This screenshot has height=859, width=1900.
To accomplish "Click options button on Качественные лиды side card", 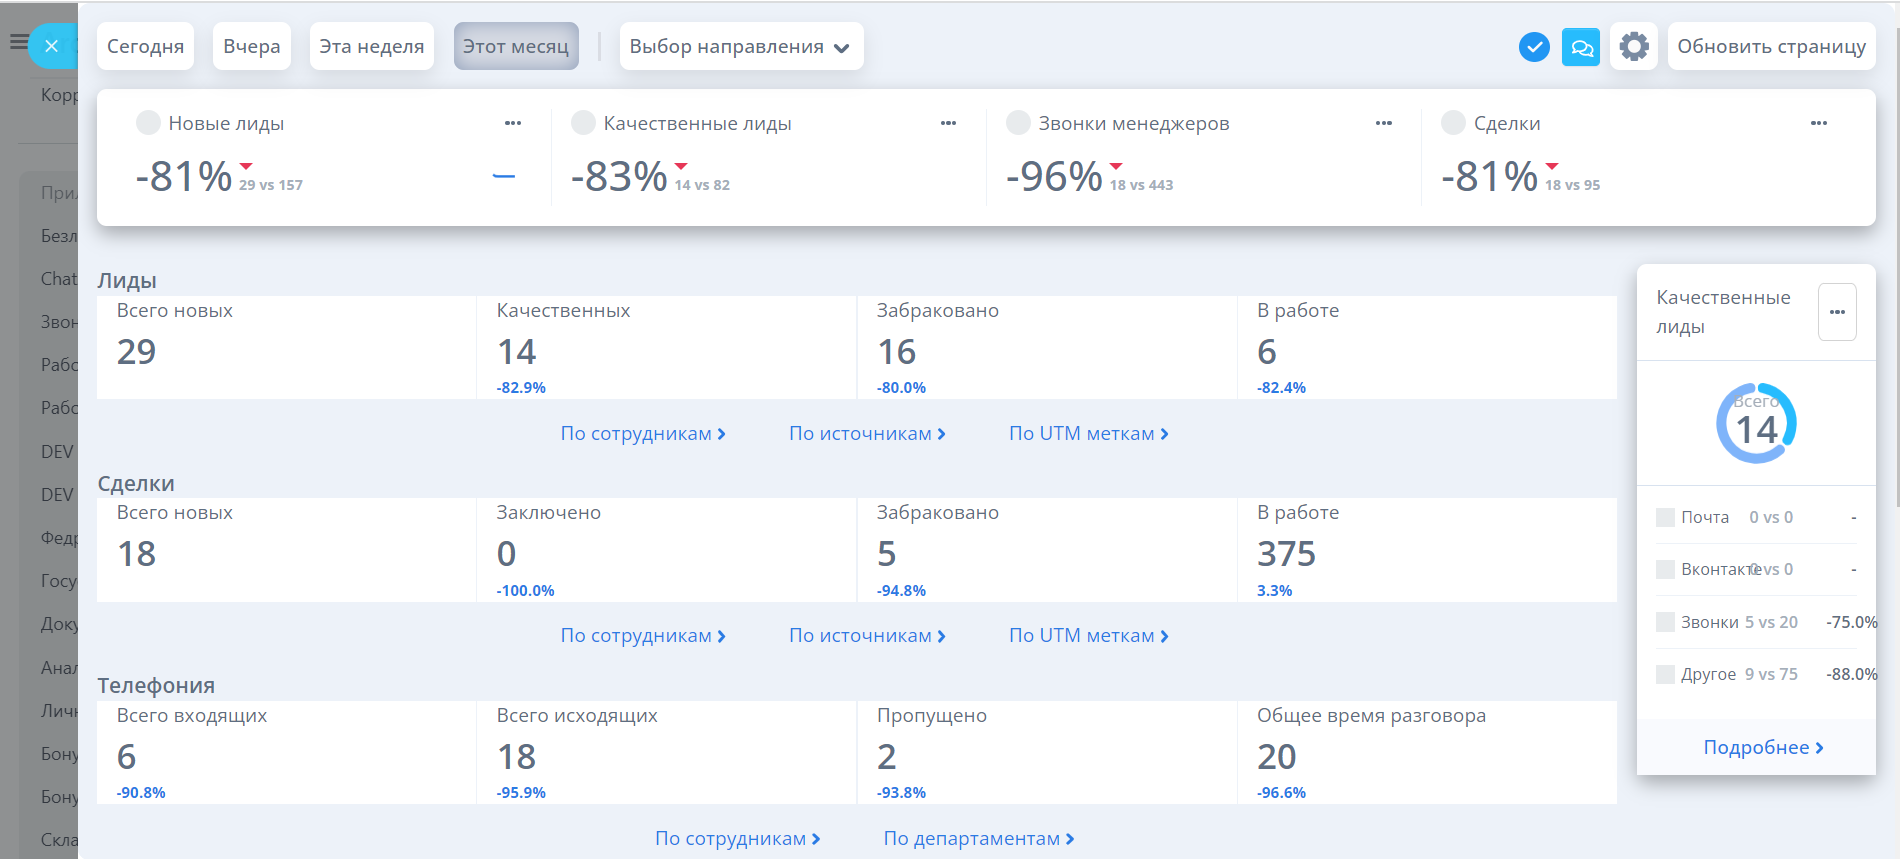I will tap(1837, 312).
